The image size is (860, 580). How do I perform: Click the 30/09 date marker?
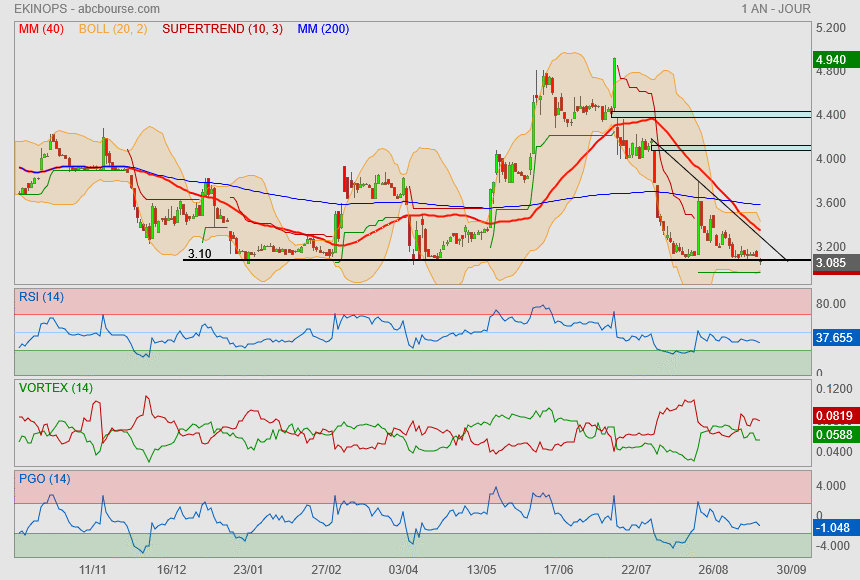click(x=790, y=569)
